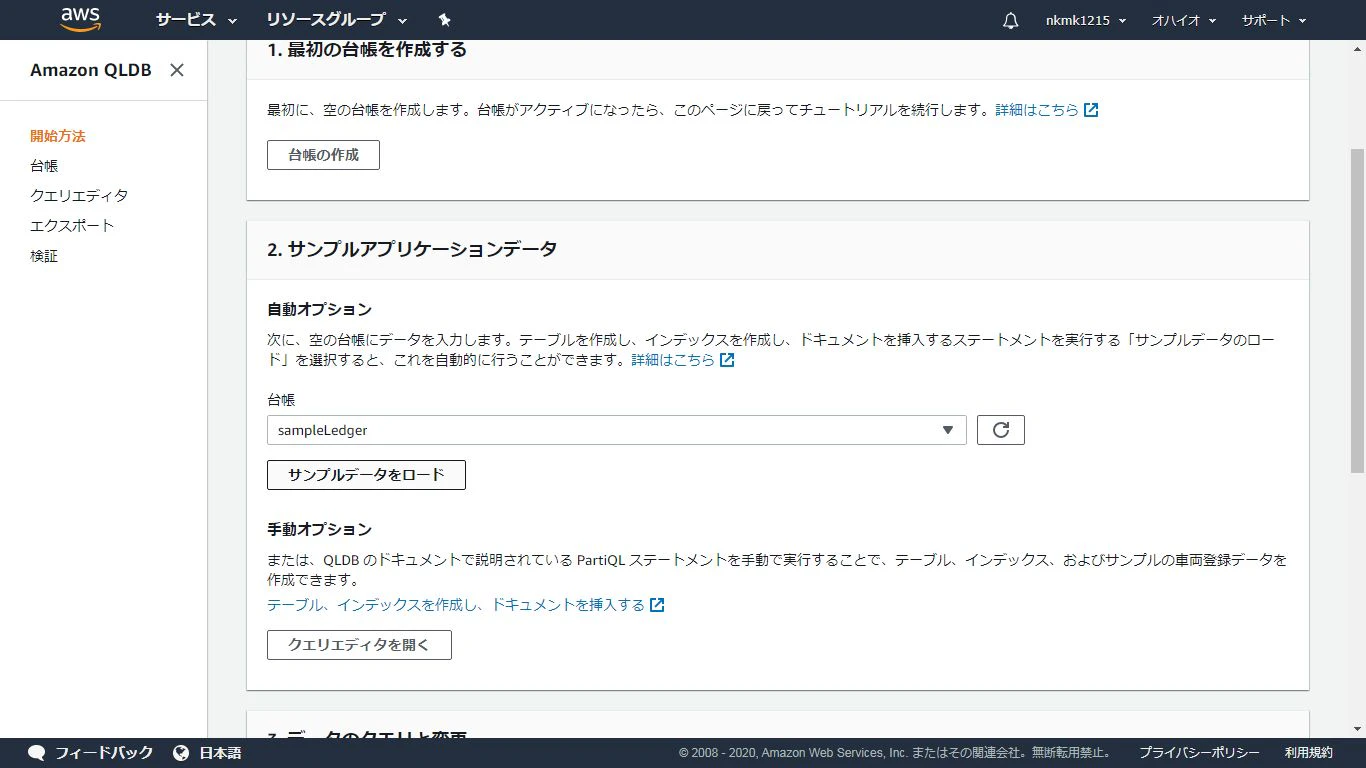Open the sampleLedger ledger dropdown
Viewport: 1366px width, 768px height.
pyautogui.click(x=617, y=430)
